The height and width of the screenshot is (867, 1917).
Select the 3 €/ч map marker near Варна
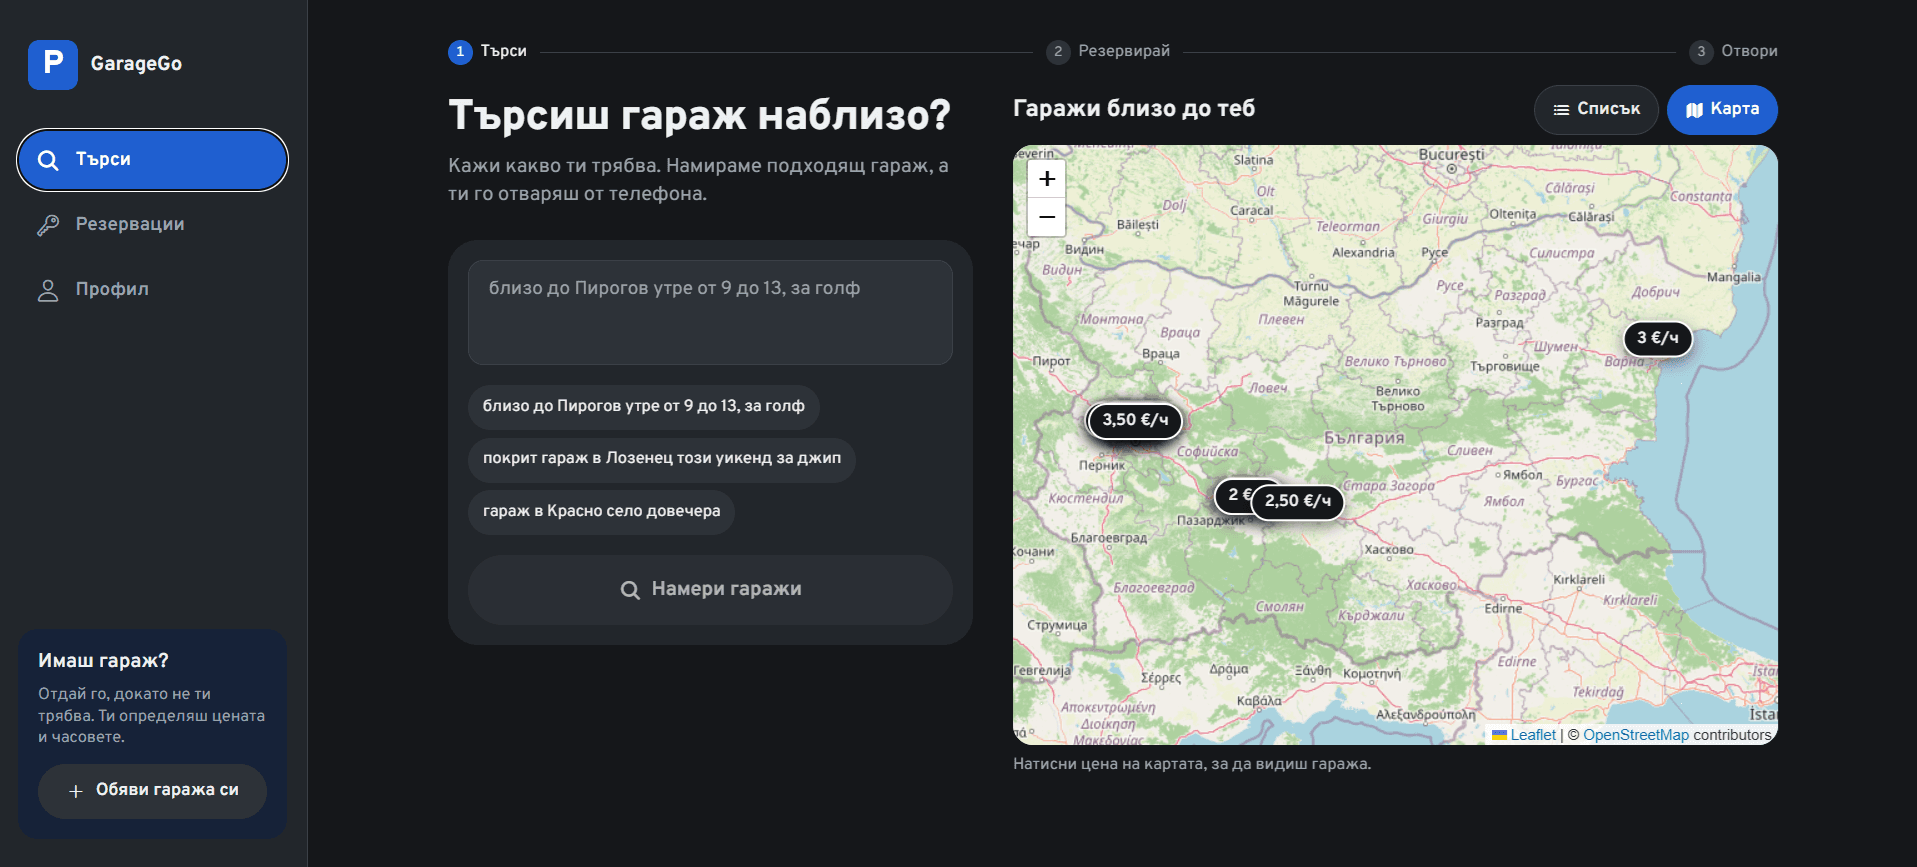pos(1657,338)
